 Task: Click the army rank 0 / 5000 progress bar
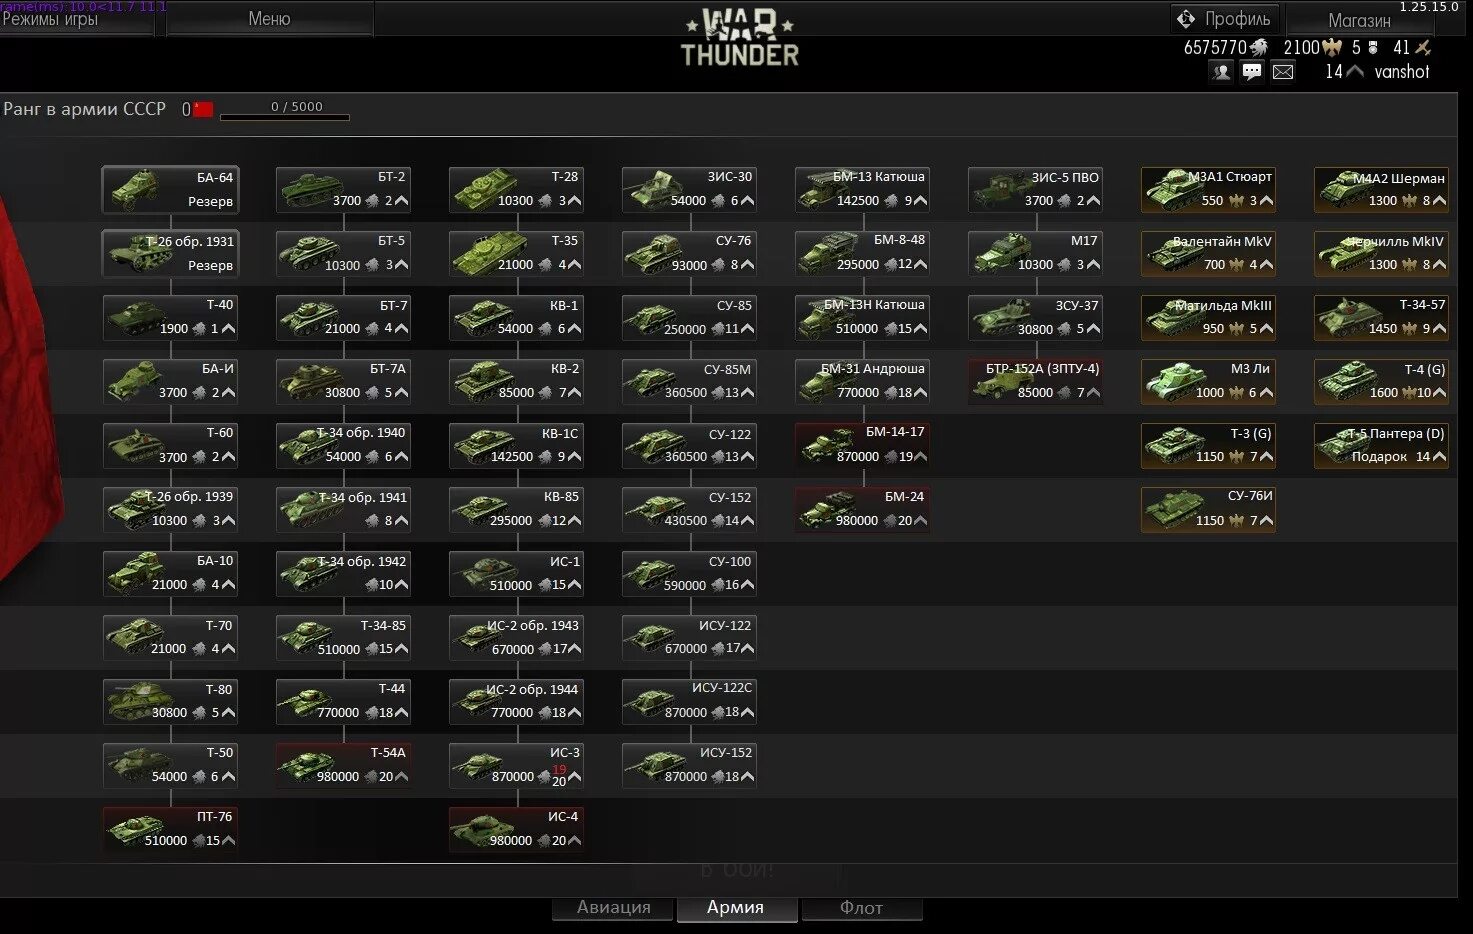tap(285, 117)
